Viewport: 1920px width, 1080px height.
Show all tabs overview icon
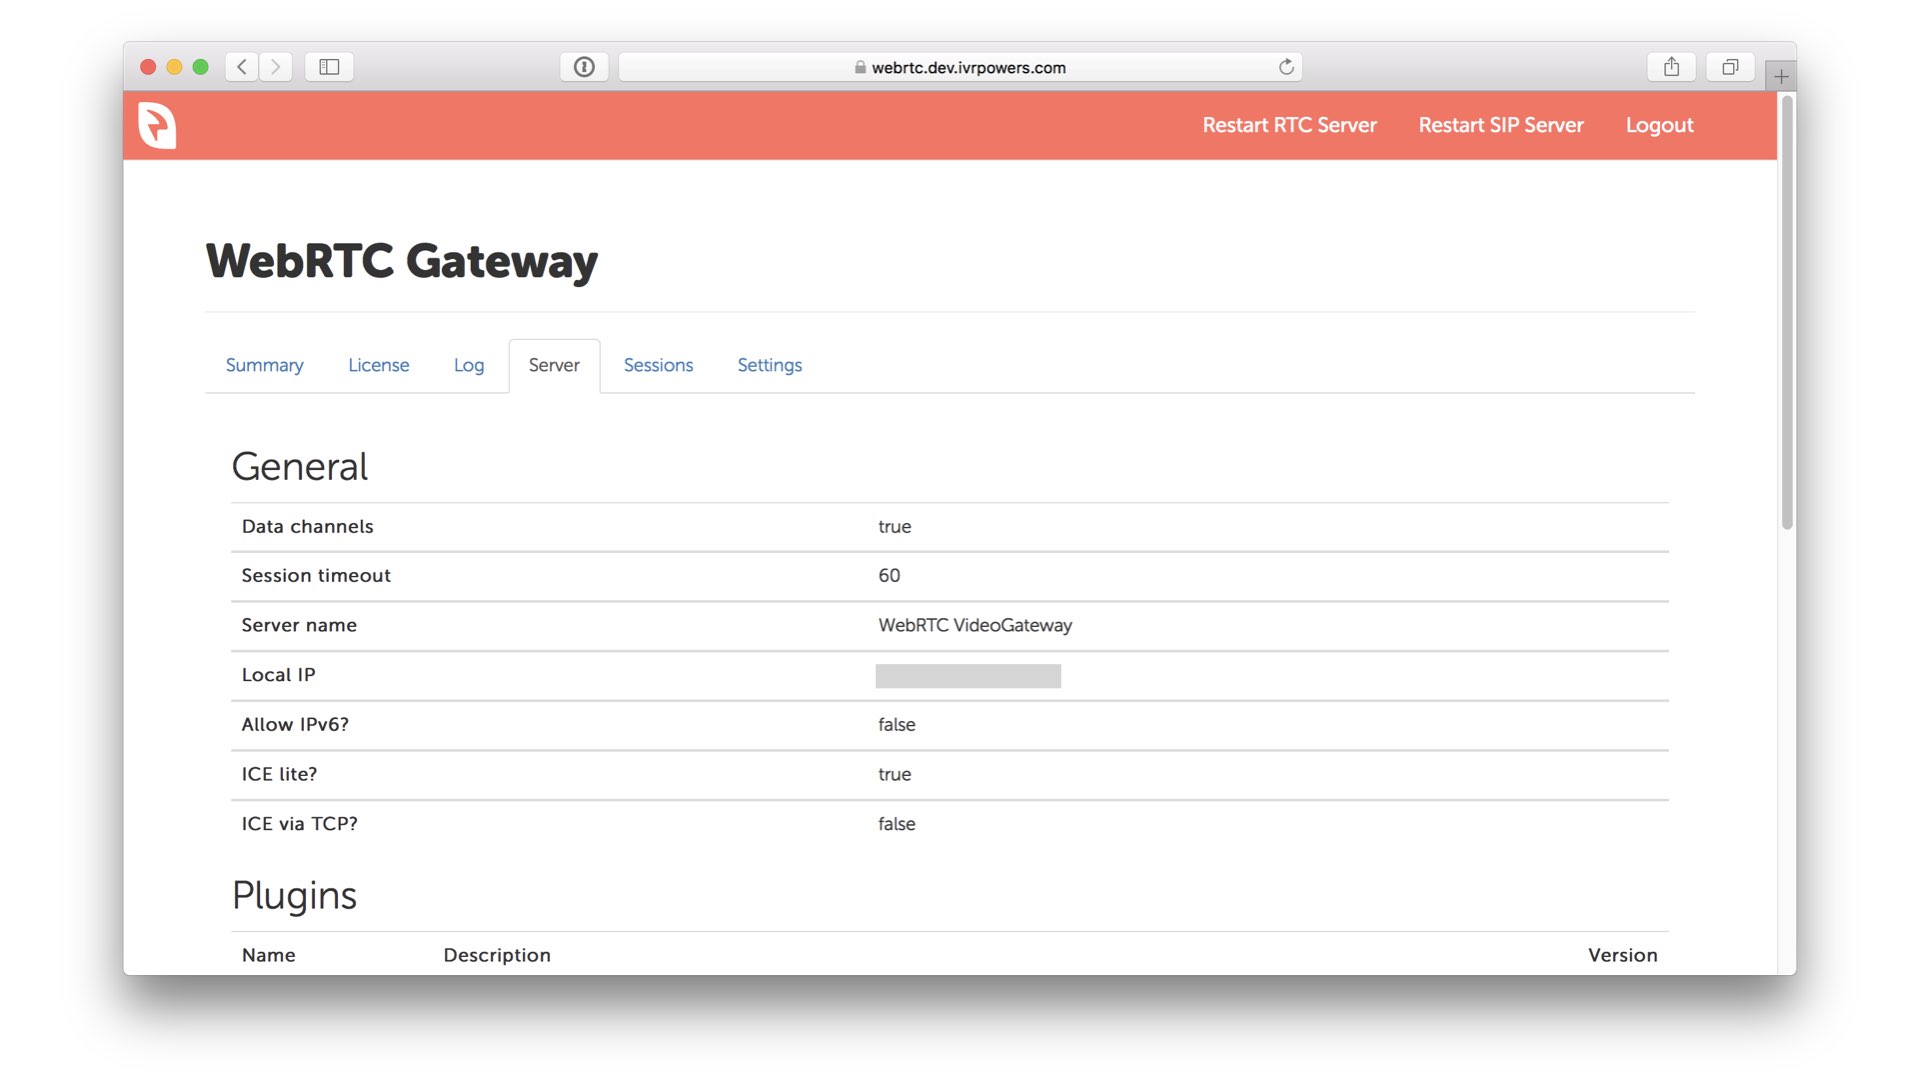point(1730,67)
